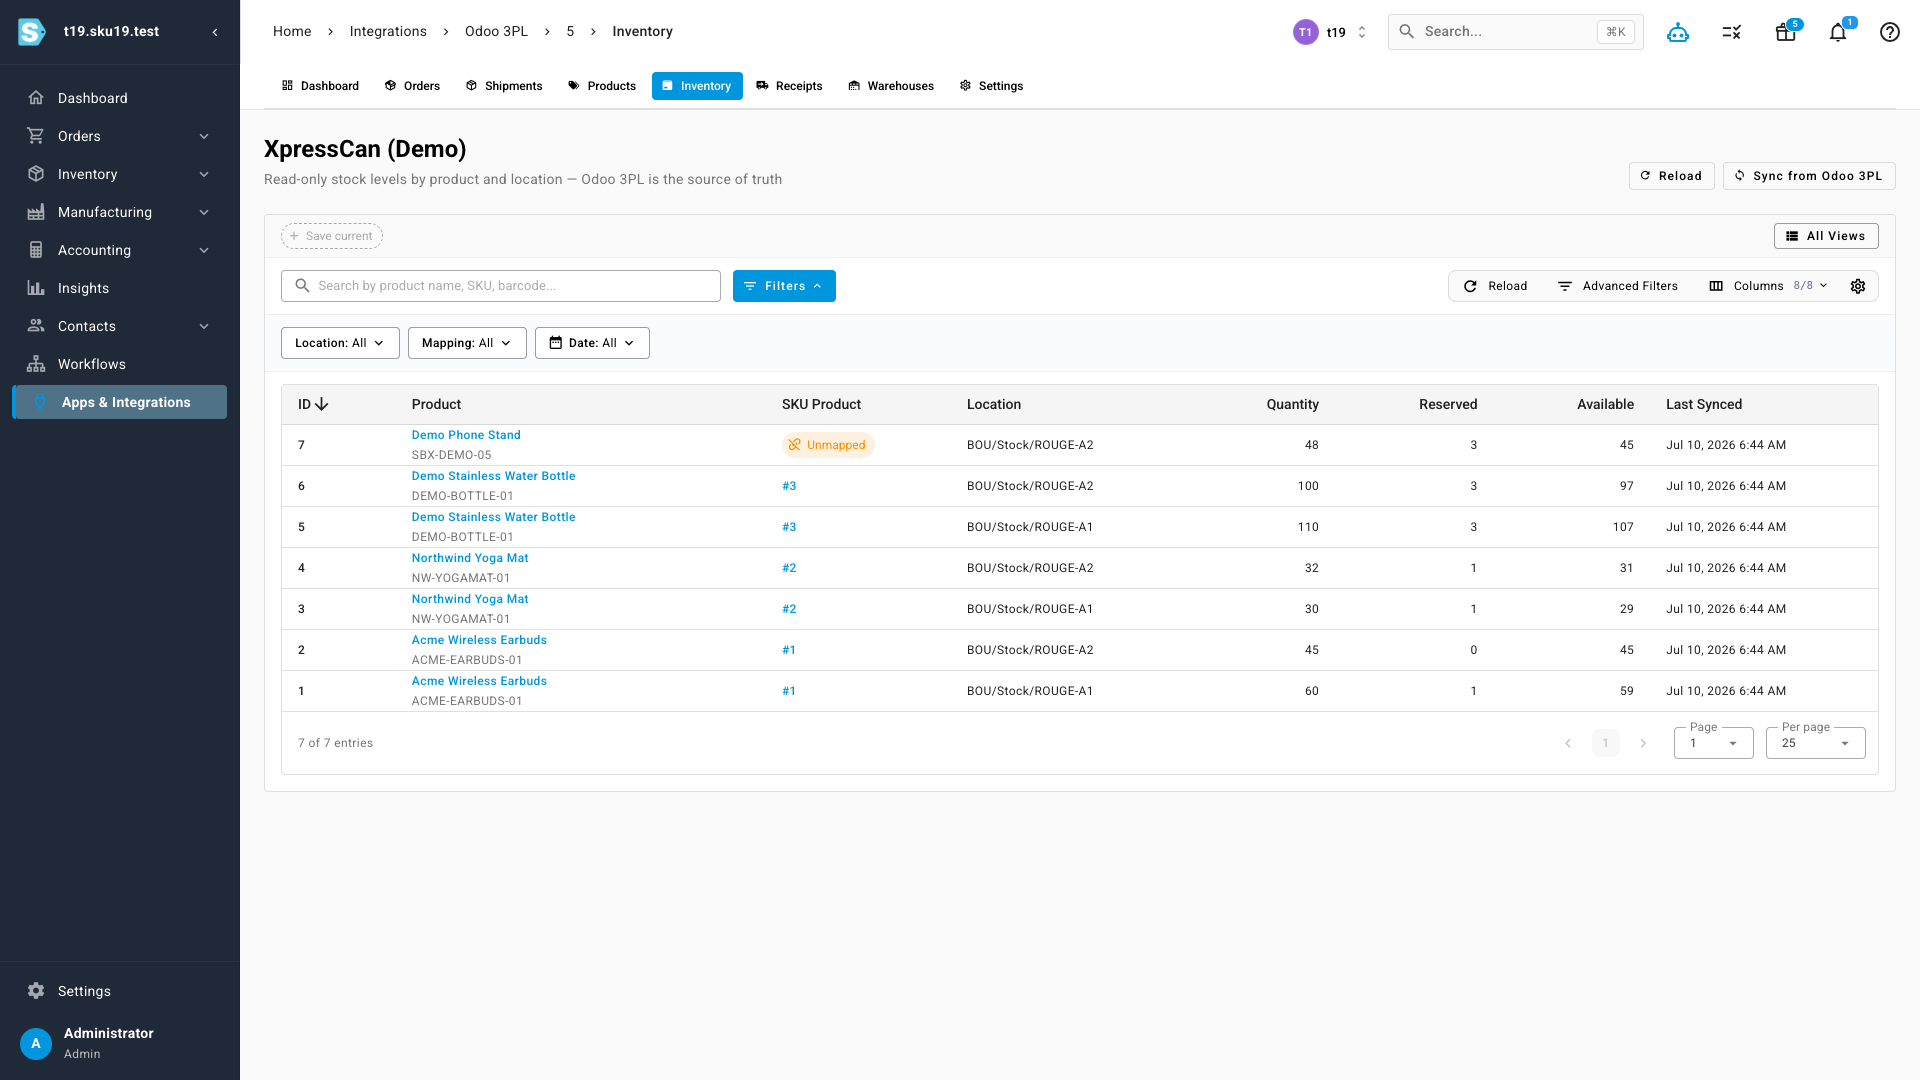Open the Columns 8/8 dropdown
Image resolution: width=1920 pixels, height=1080 pixels.
1768,286
